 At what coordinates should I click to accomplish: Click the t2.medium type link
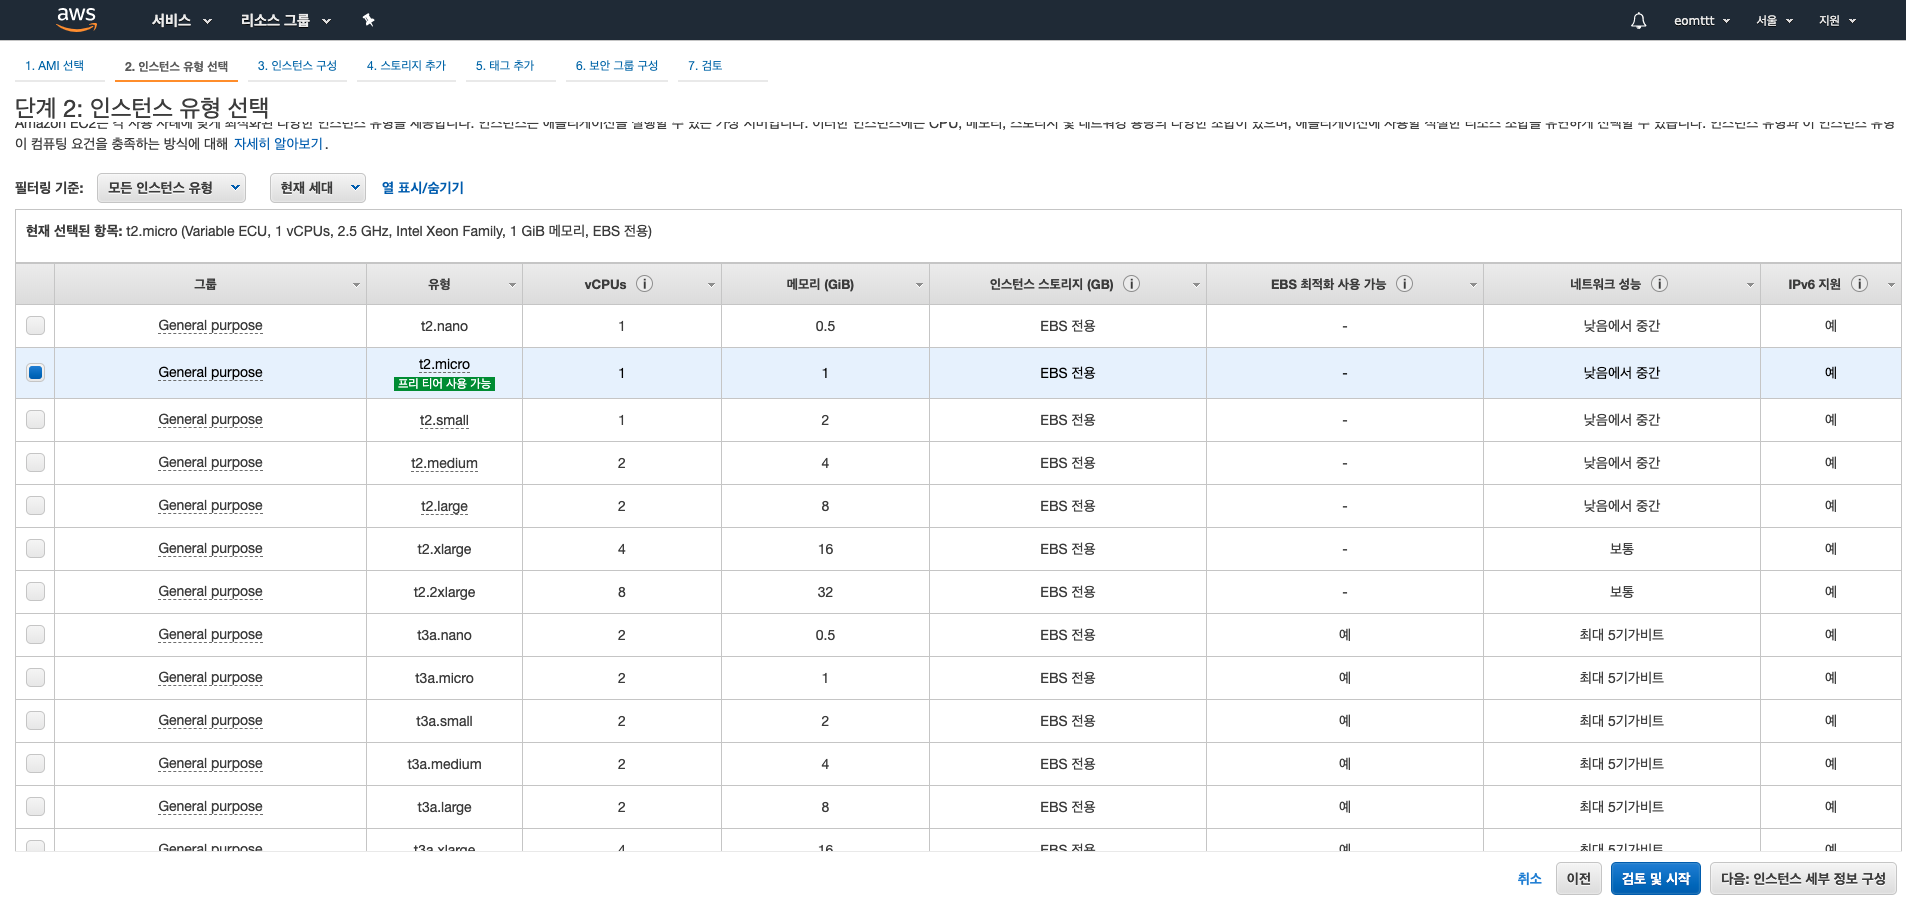444,463
